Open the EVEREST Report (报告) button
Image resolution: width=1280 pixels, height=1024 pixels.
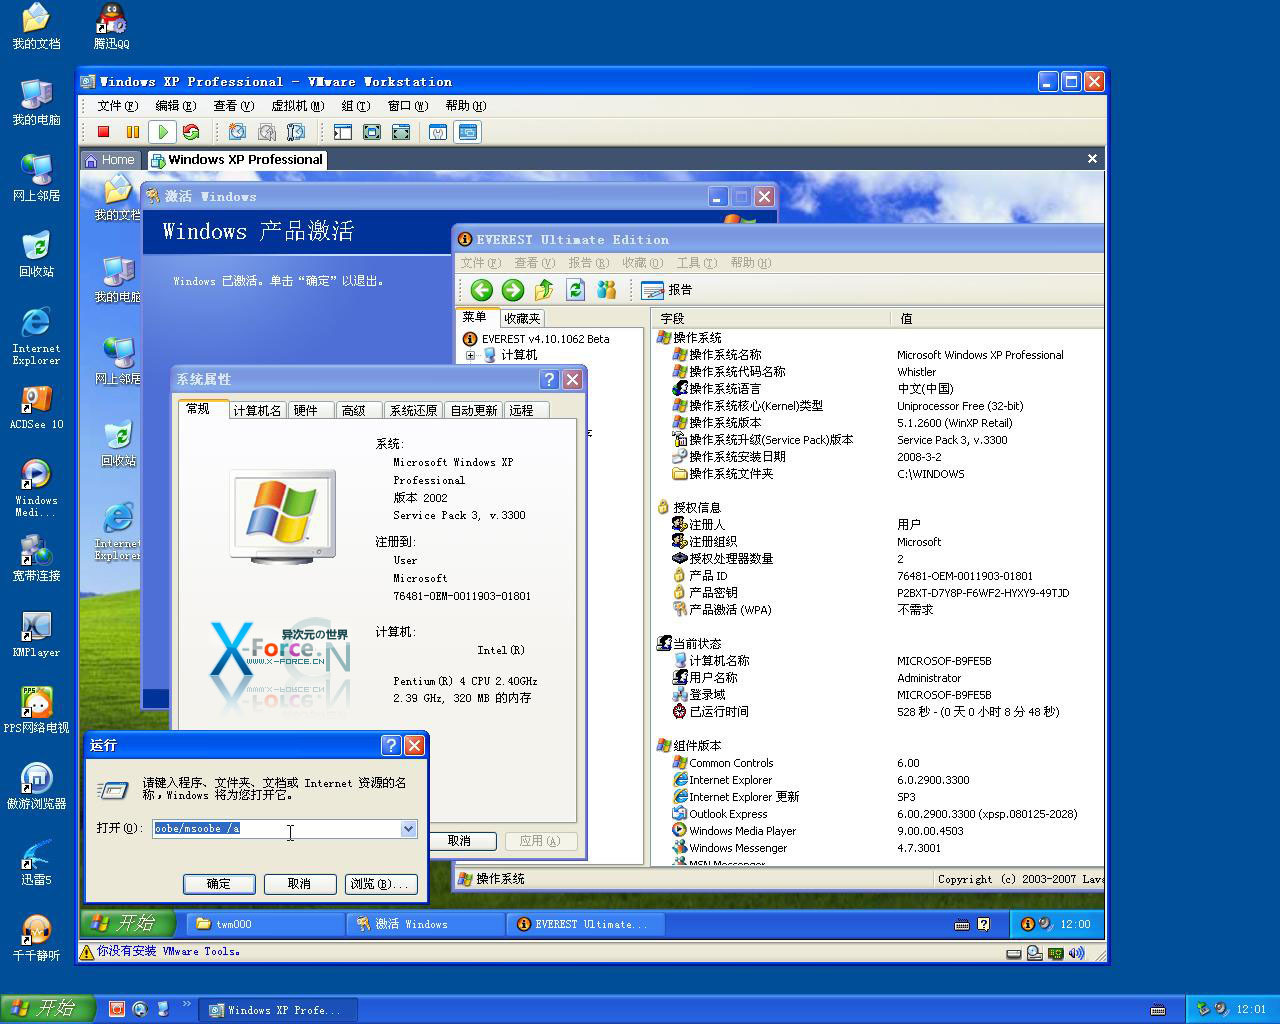[x=667, y=290]
